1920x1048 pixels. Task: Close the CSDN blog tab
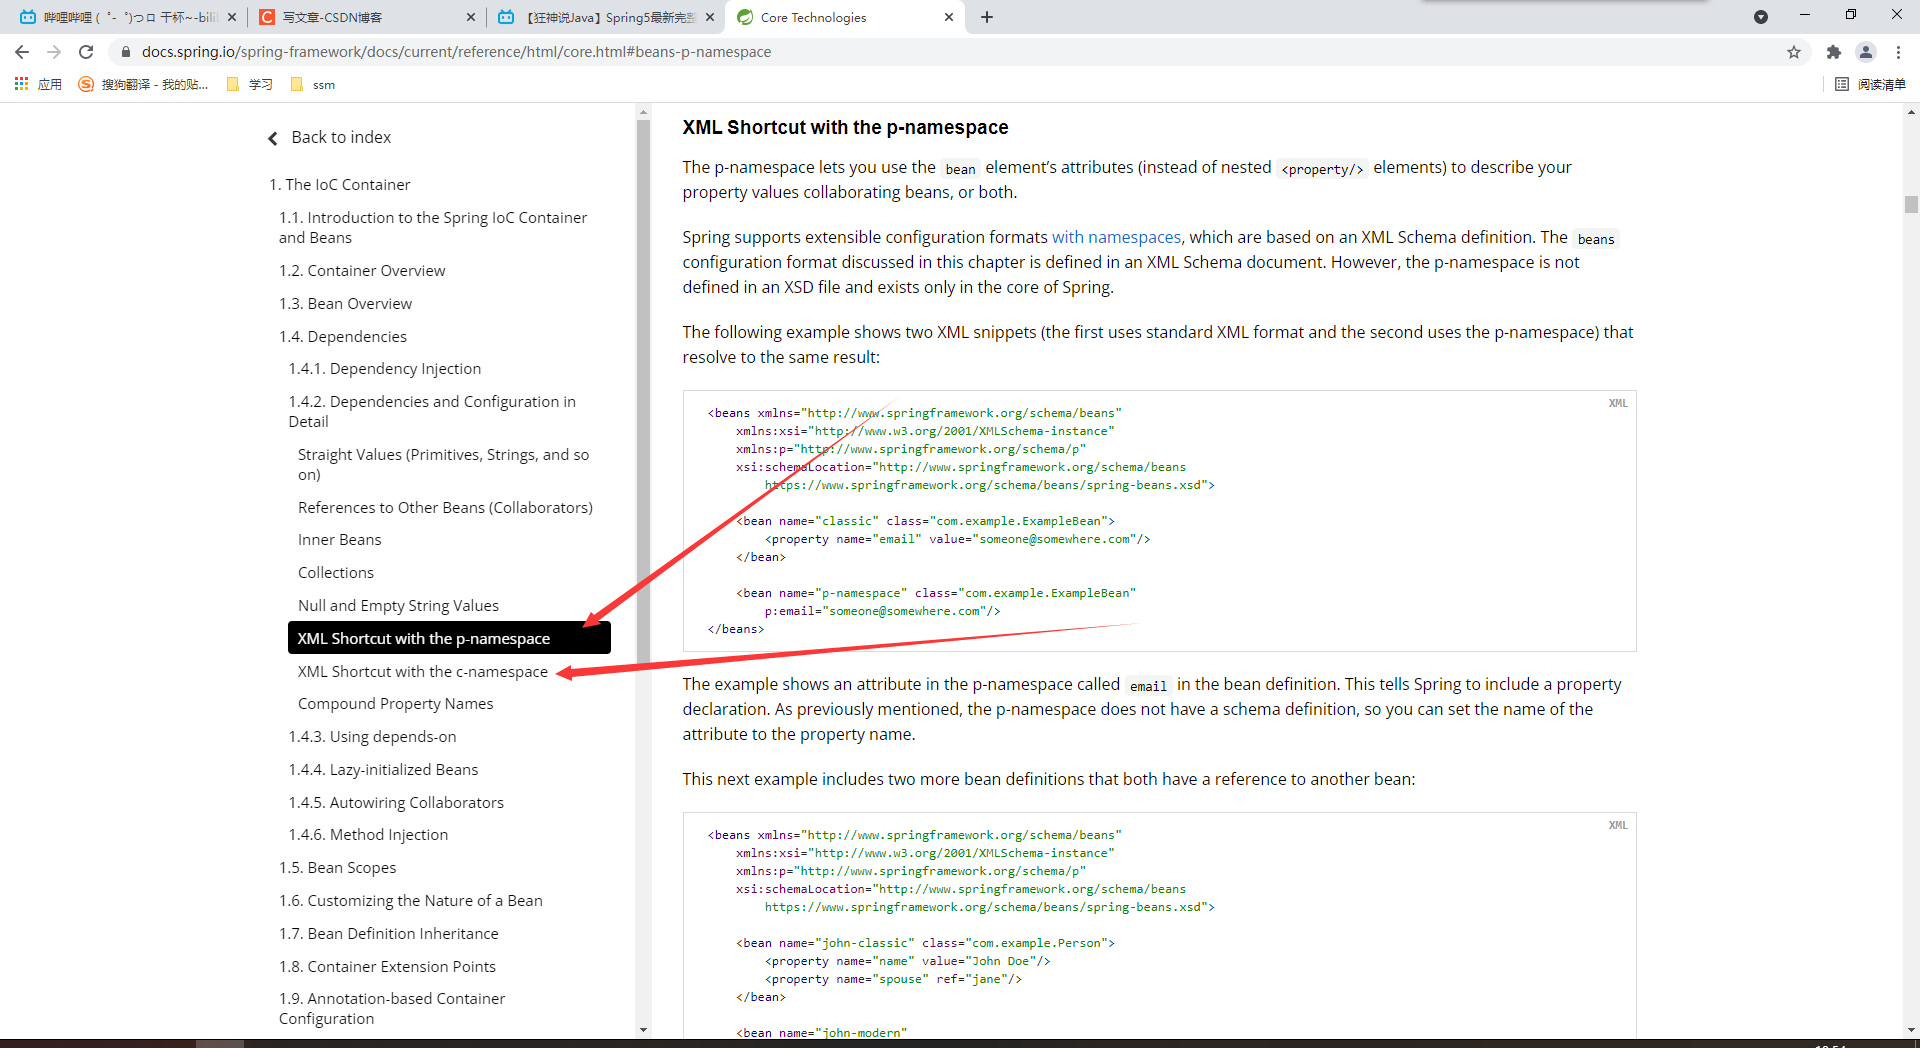[471, 17]
